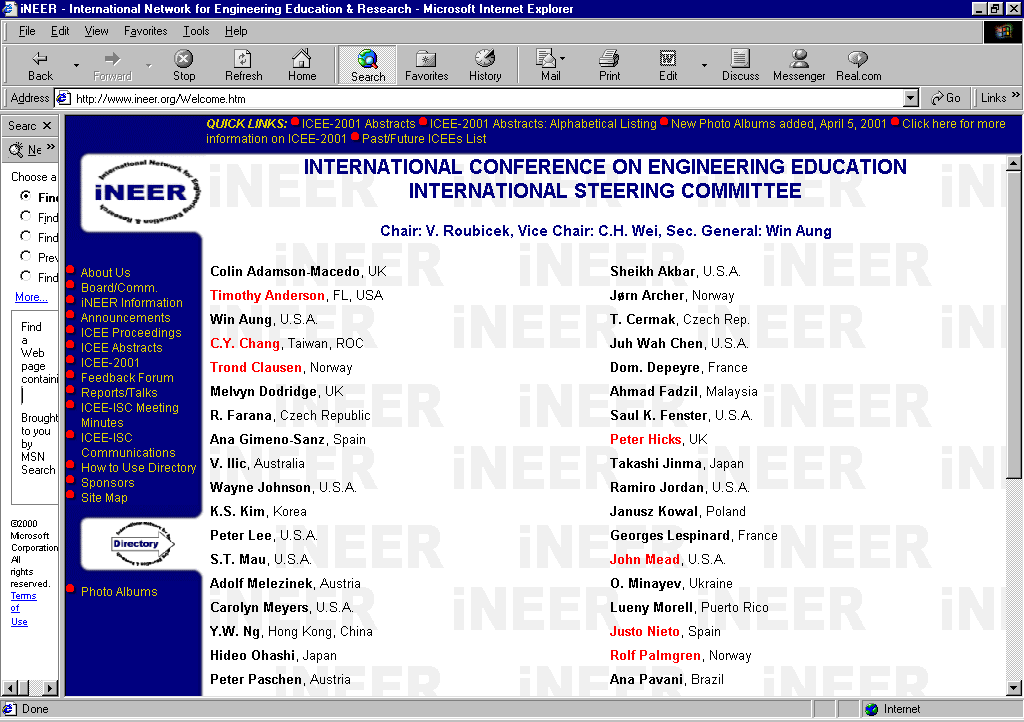Screen dimensions: 1024x722
Task: Click the 'ICEE-2001 Abstracts' quick link
Action: pyautogui.click(x=358, y=124)
